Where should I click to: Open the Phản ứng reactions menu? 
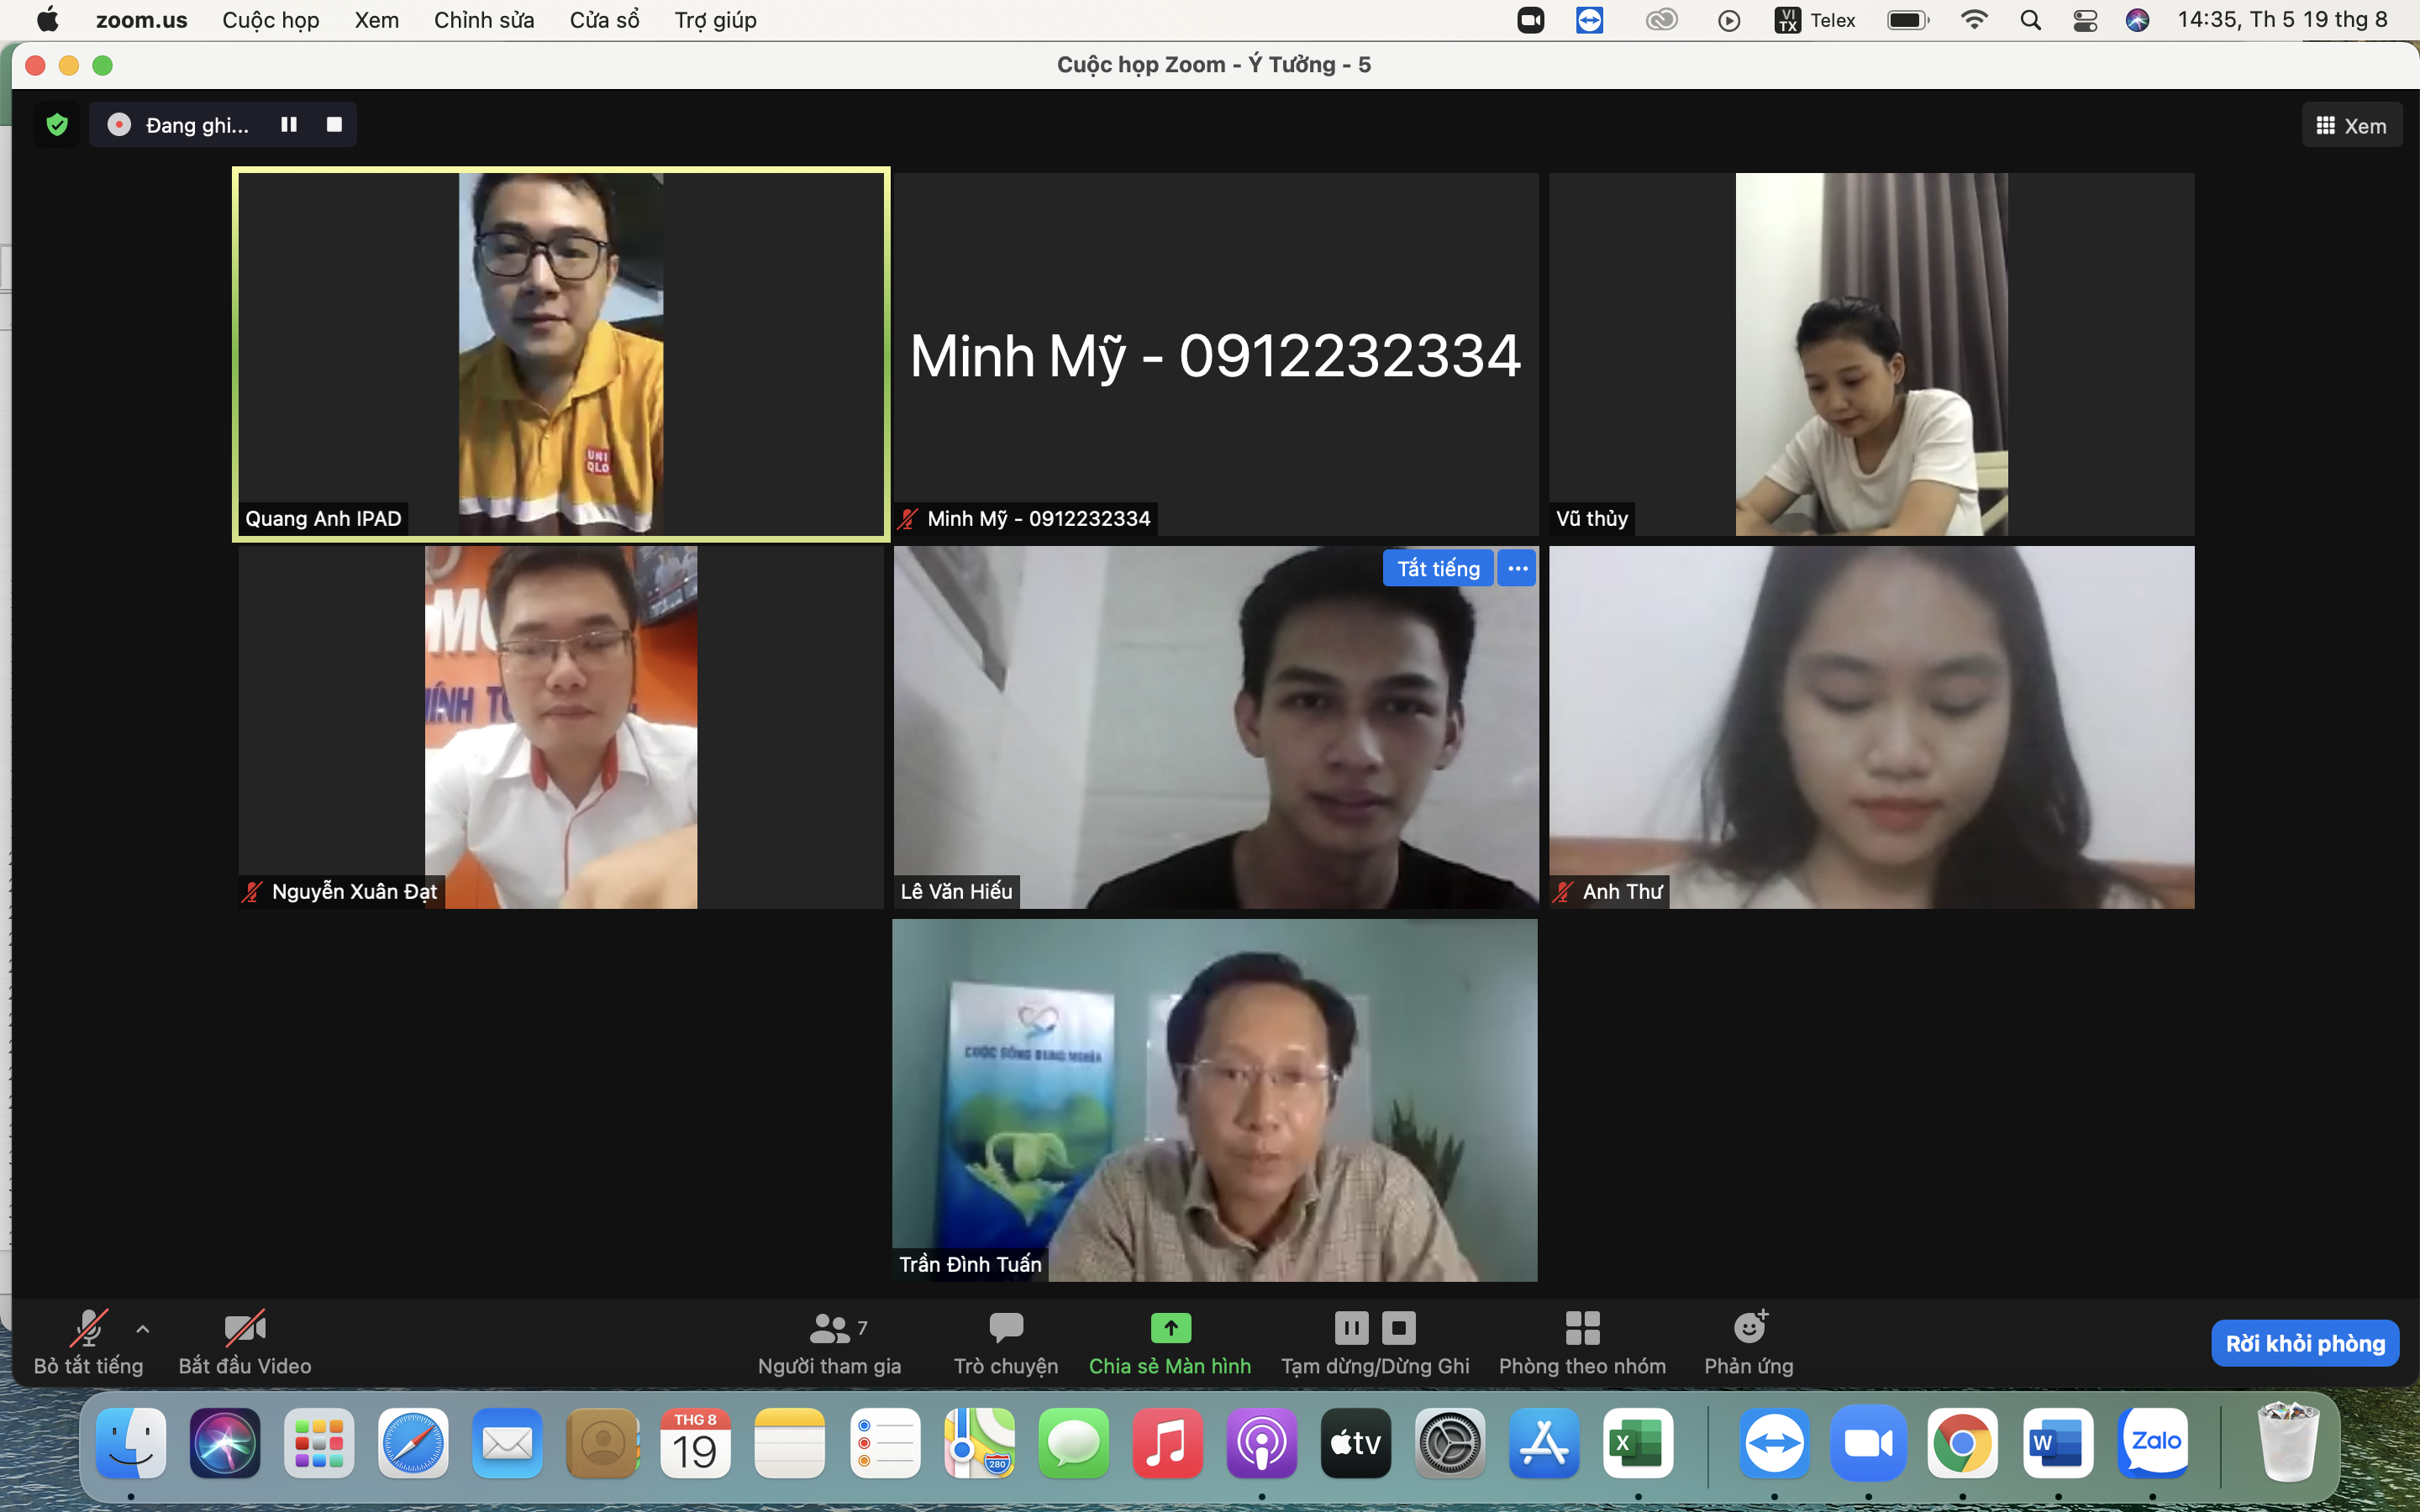(x=1748, y=1342)
